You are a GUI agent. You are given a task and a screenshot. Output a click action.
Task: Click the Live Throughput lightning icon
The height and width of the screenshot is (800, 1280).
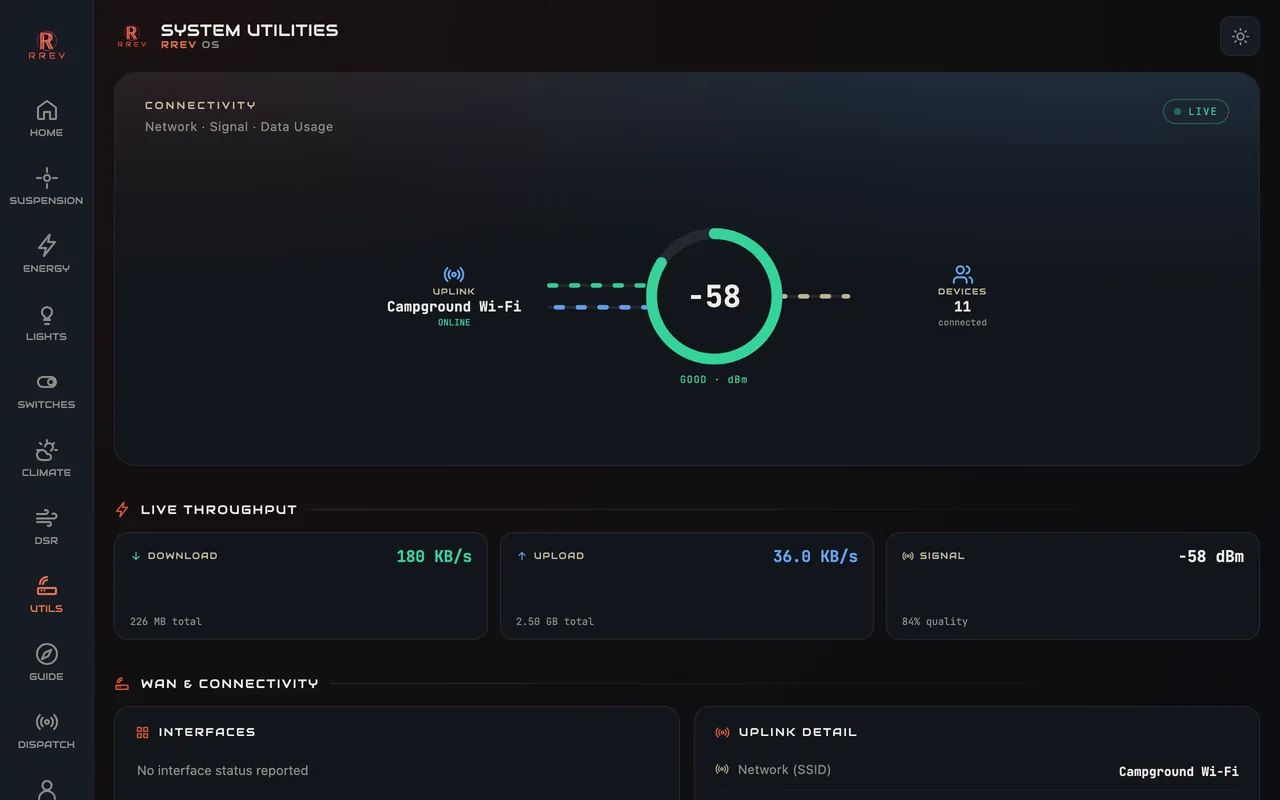click(x=122, y=510)
